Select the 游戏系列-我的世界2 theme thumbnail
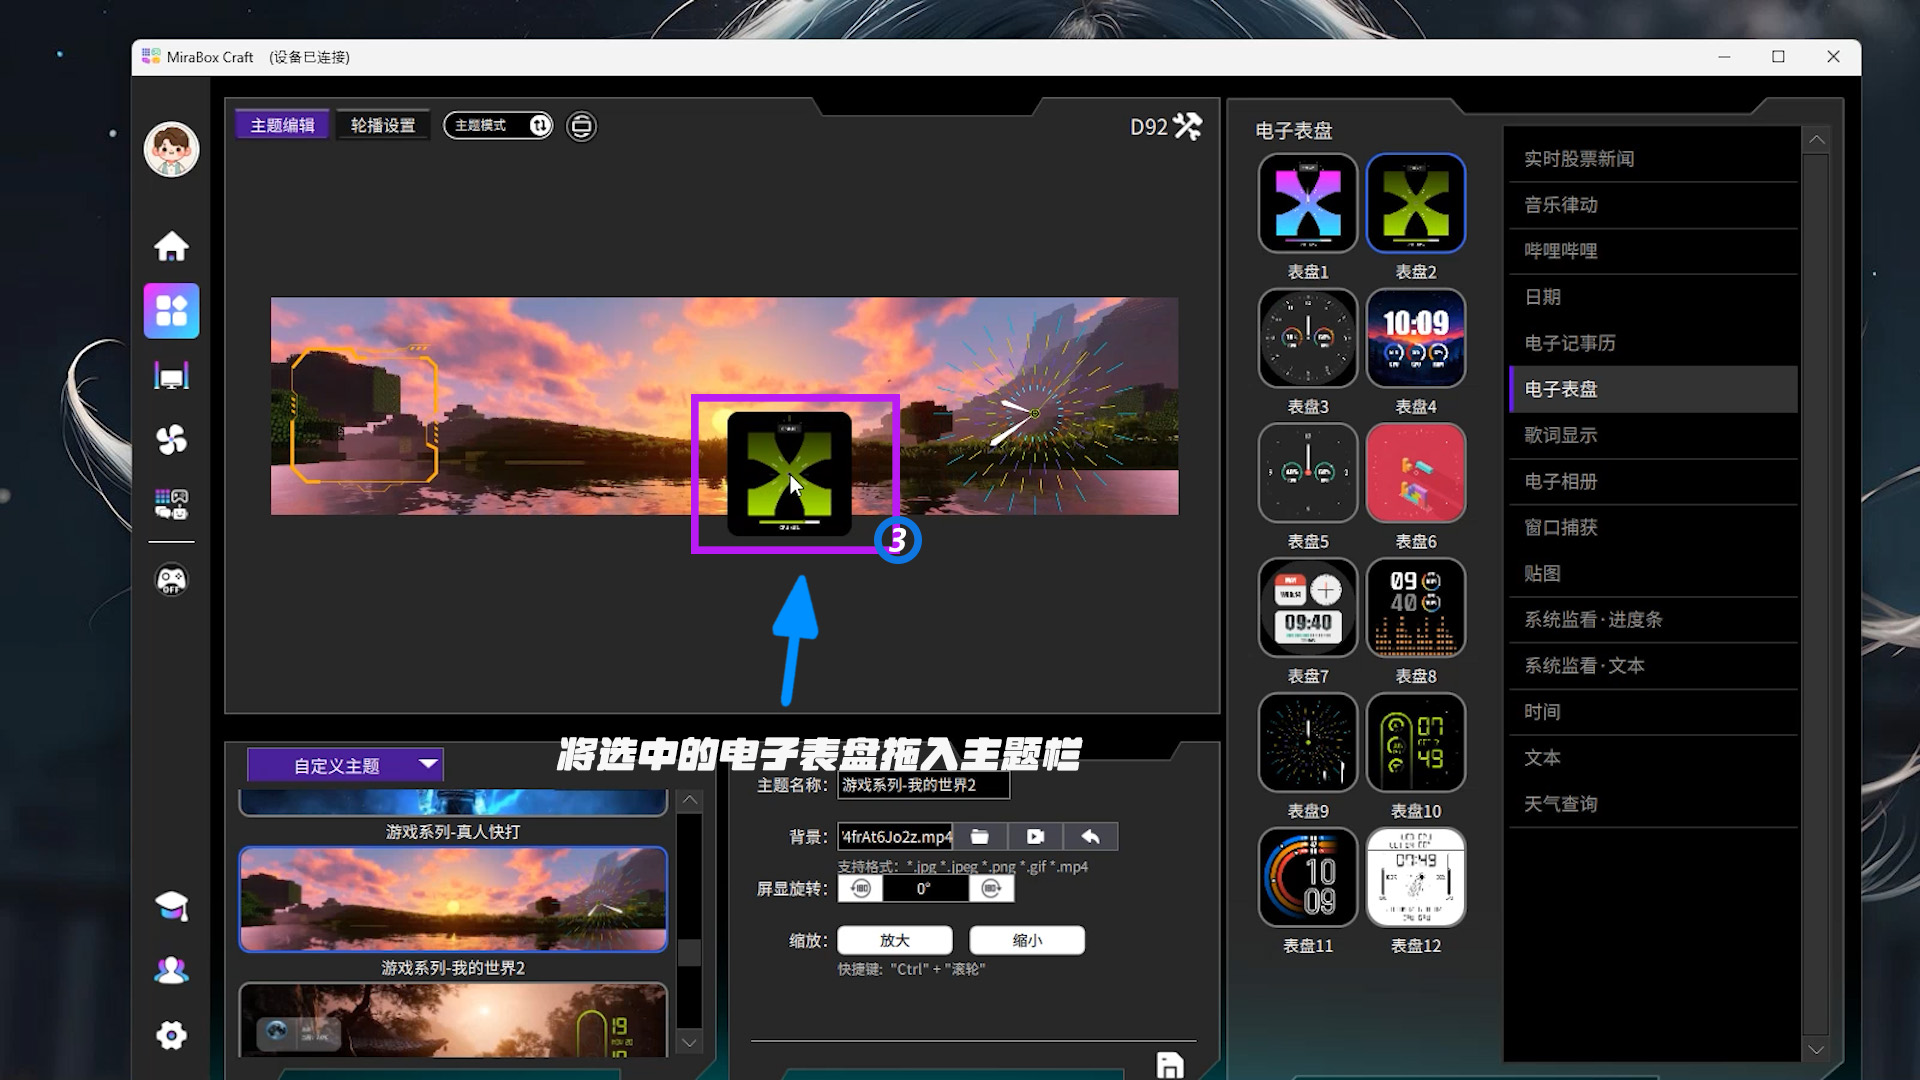 click(x=453, y=899)
